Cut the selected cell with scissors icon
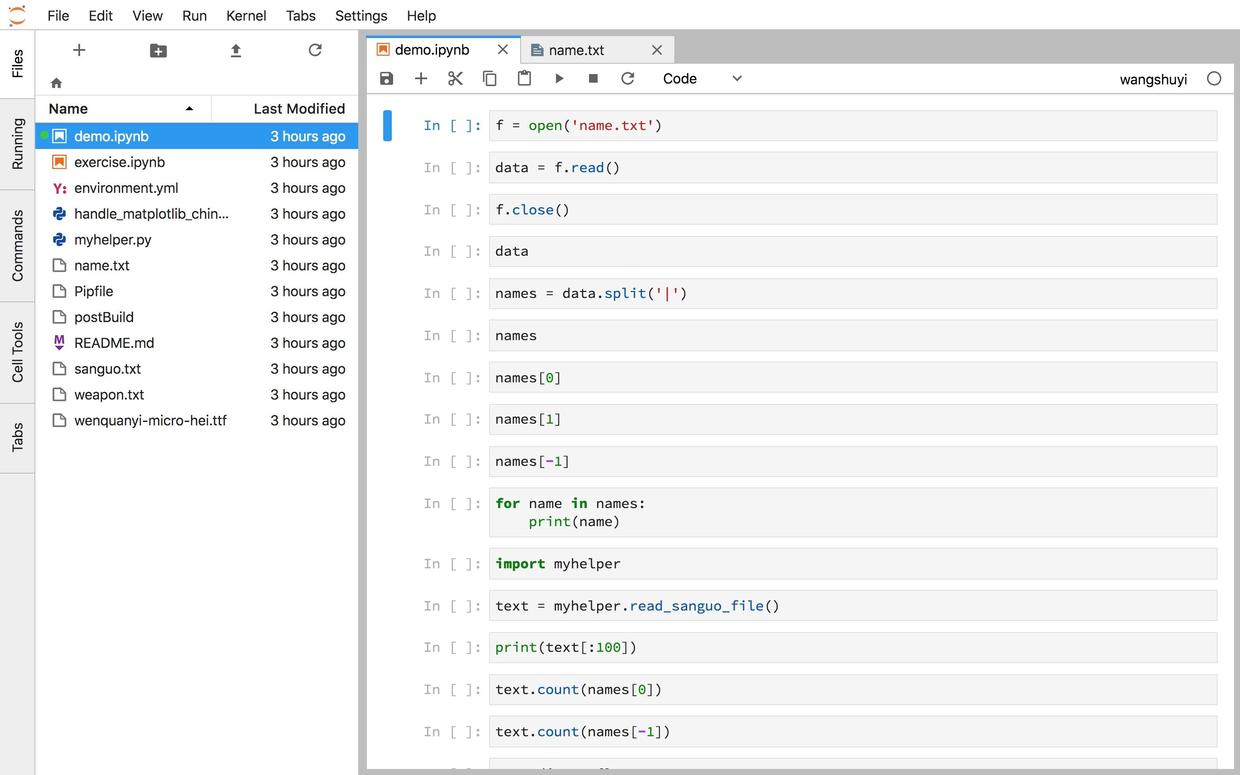Viewport: 1240px width, 775px height. pos(455,78)
